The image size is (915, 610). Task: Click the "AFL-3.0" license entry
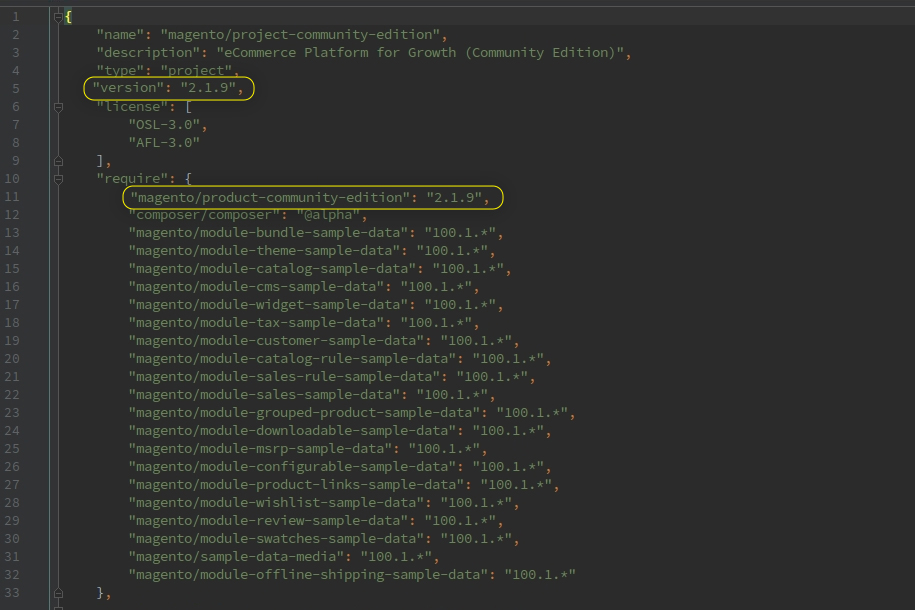coord(164,143)
